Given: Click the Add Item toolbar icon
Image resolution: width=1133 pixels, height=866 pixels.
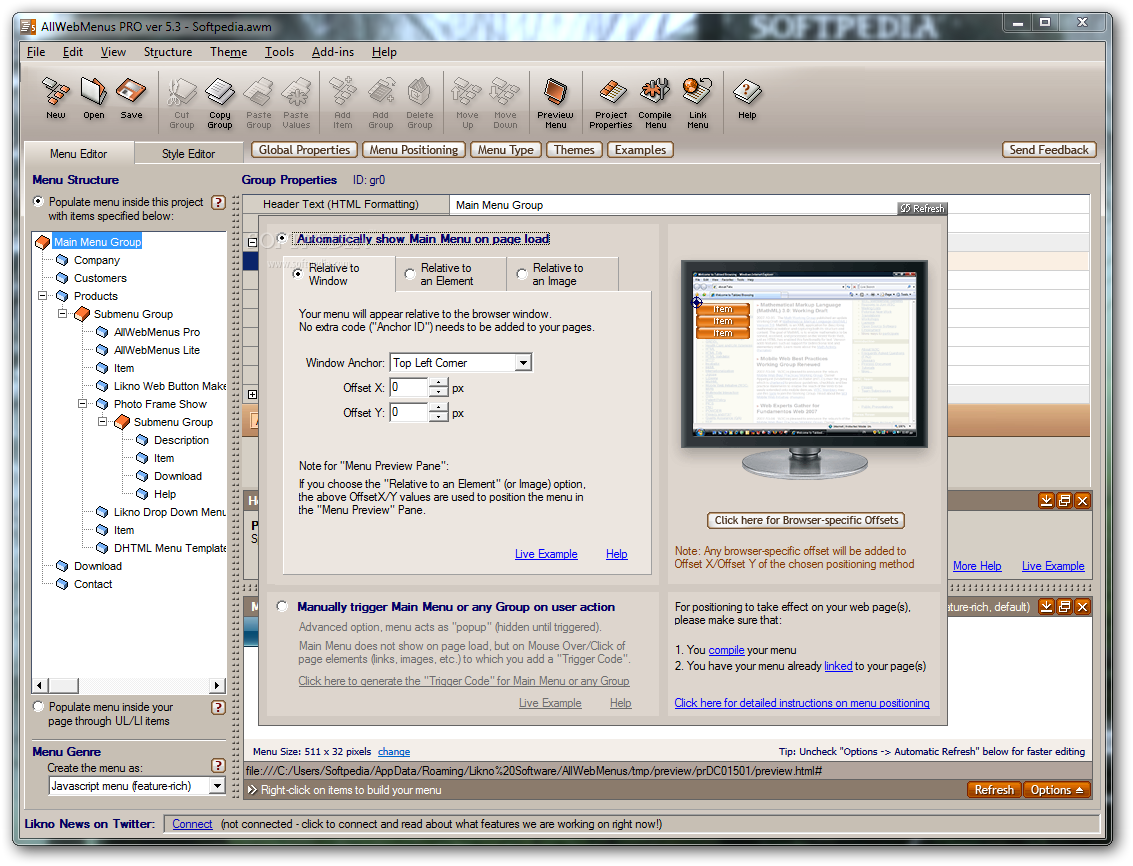Looking at the screenshot, I should (343, 103).
